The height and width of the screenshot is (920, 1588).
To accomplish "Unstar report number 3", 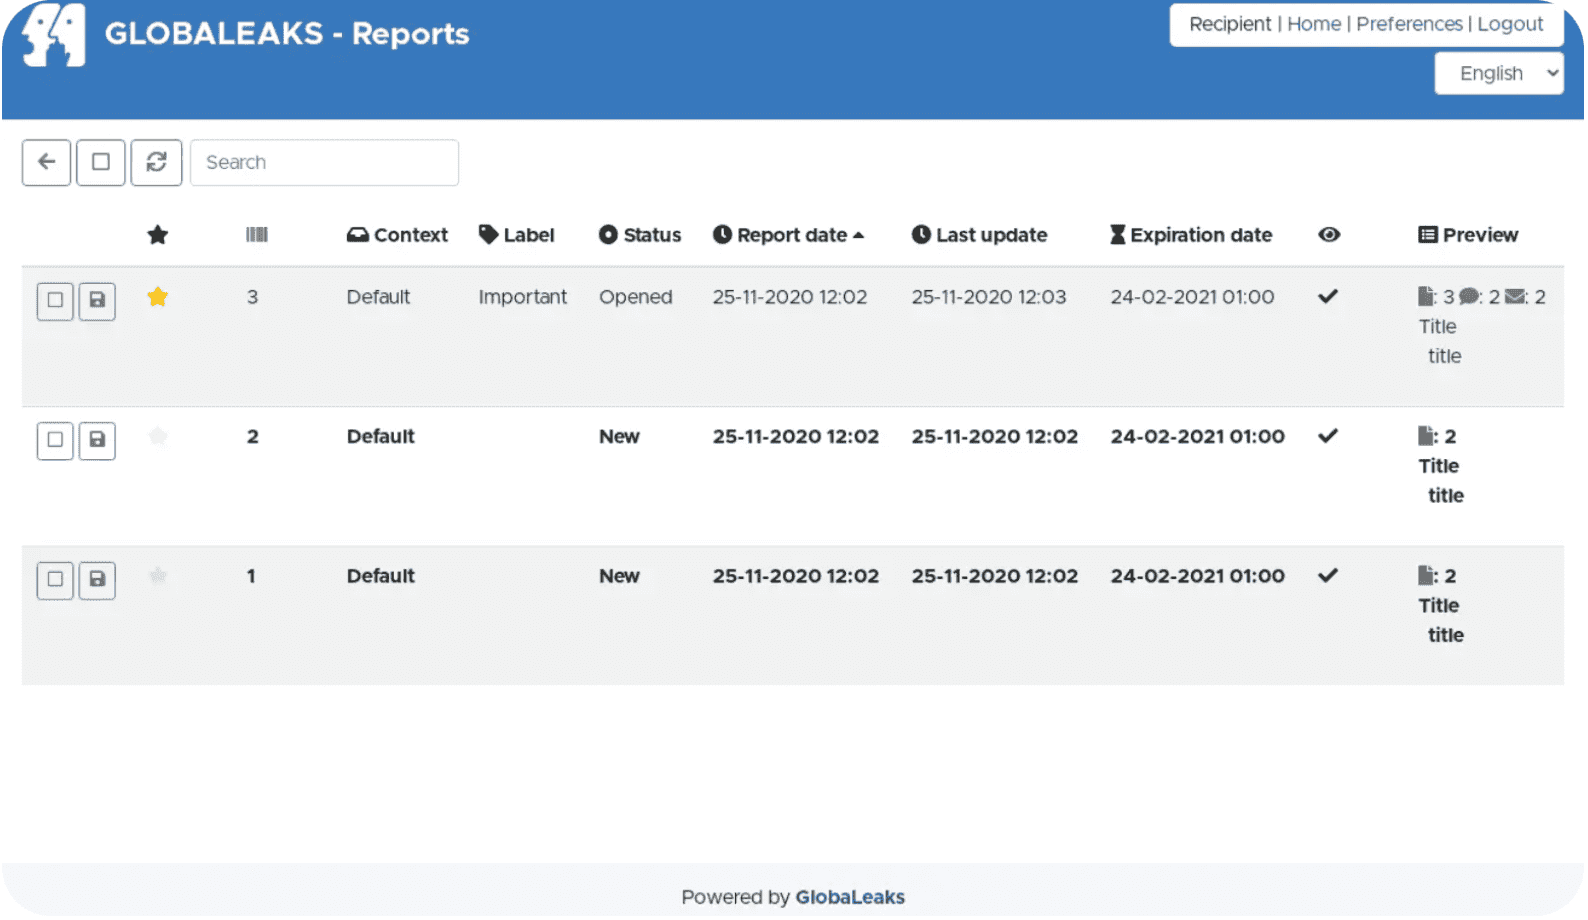I will [x=157, y=297].
